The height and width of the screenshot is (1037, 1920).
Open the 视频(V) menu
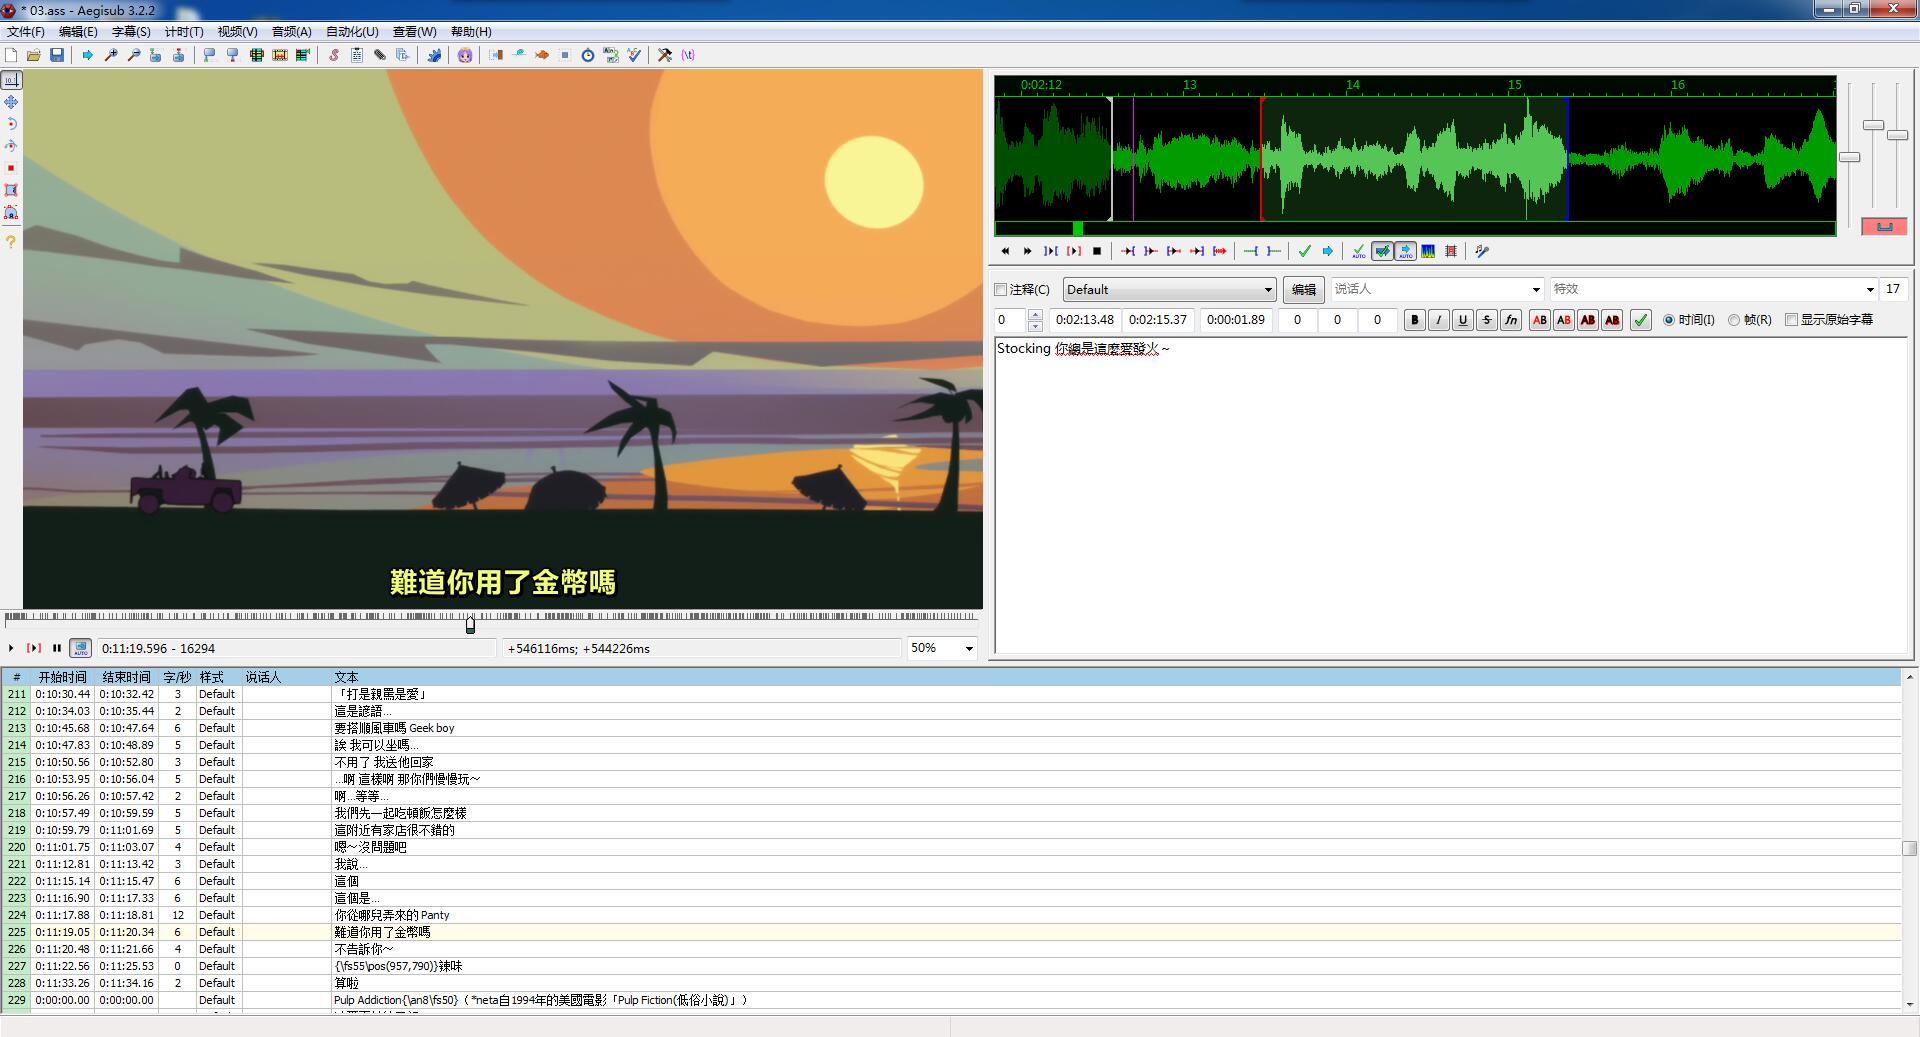click(x=237, y=32)
